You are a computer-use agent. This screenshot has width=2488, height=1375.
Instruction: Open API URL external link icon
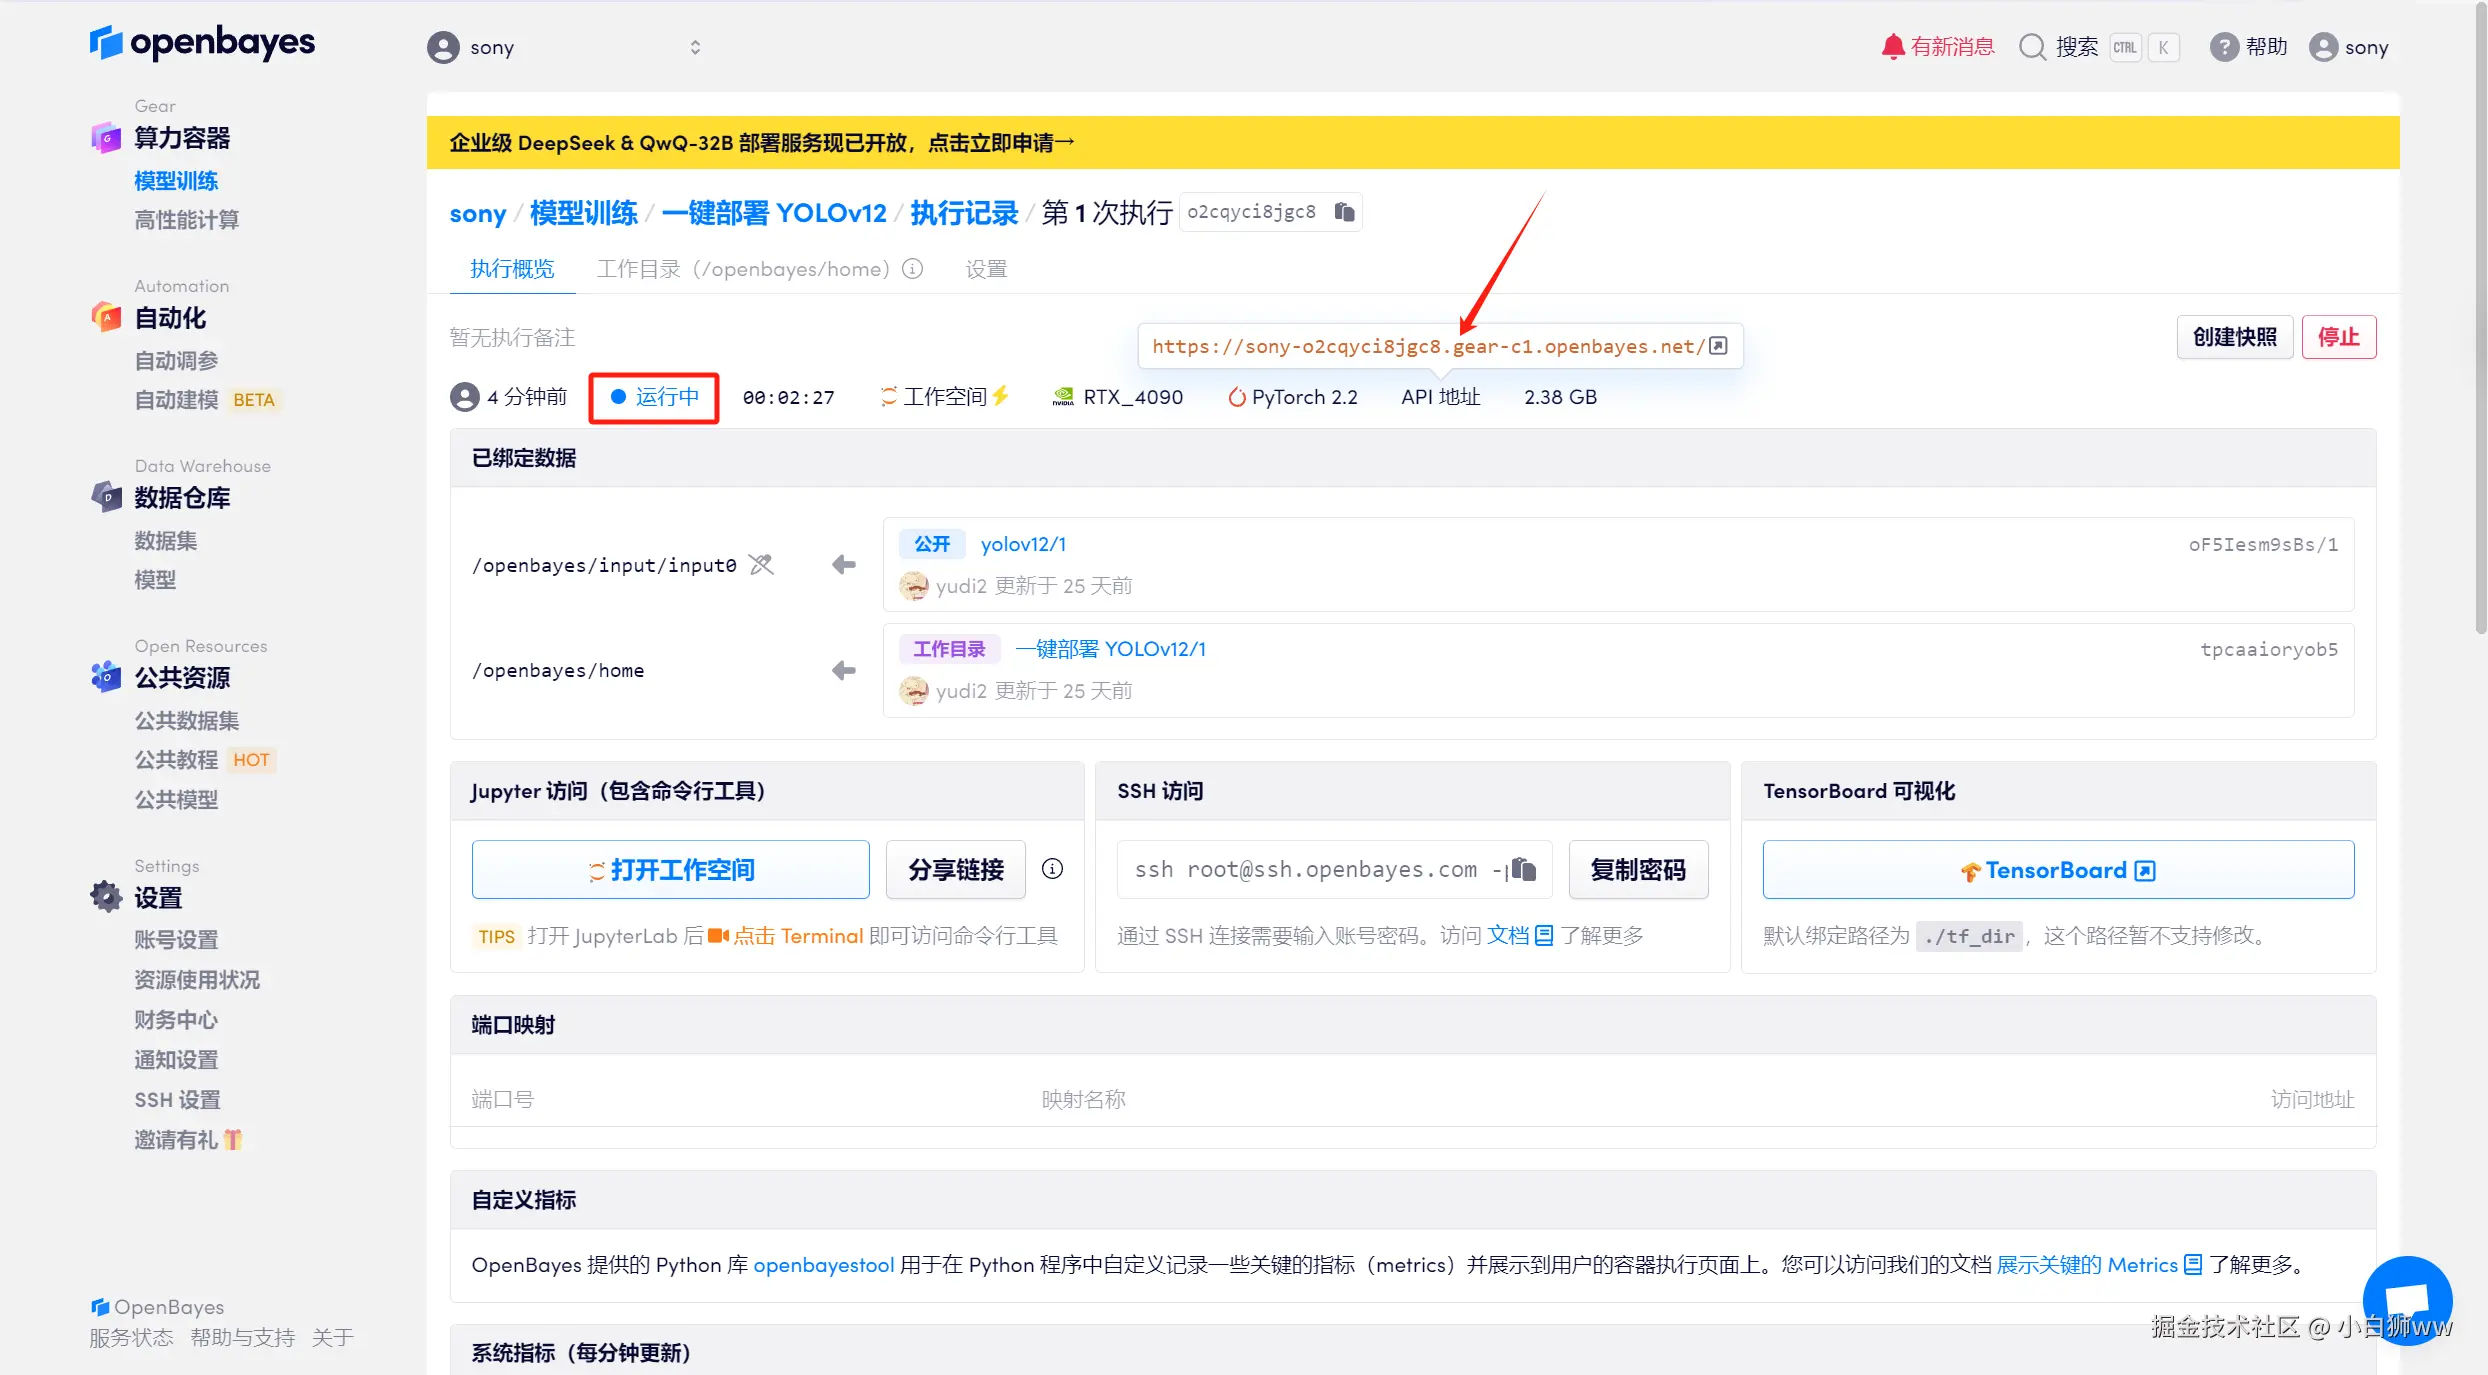tap(1718, 346)
